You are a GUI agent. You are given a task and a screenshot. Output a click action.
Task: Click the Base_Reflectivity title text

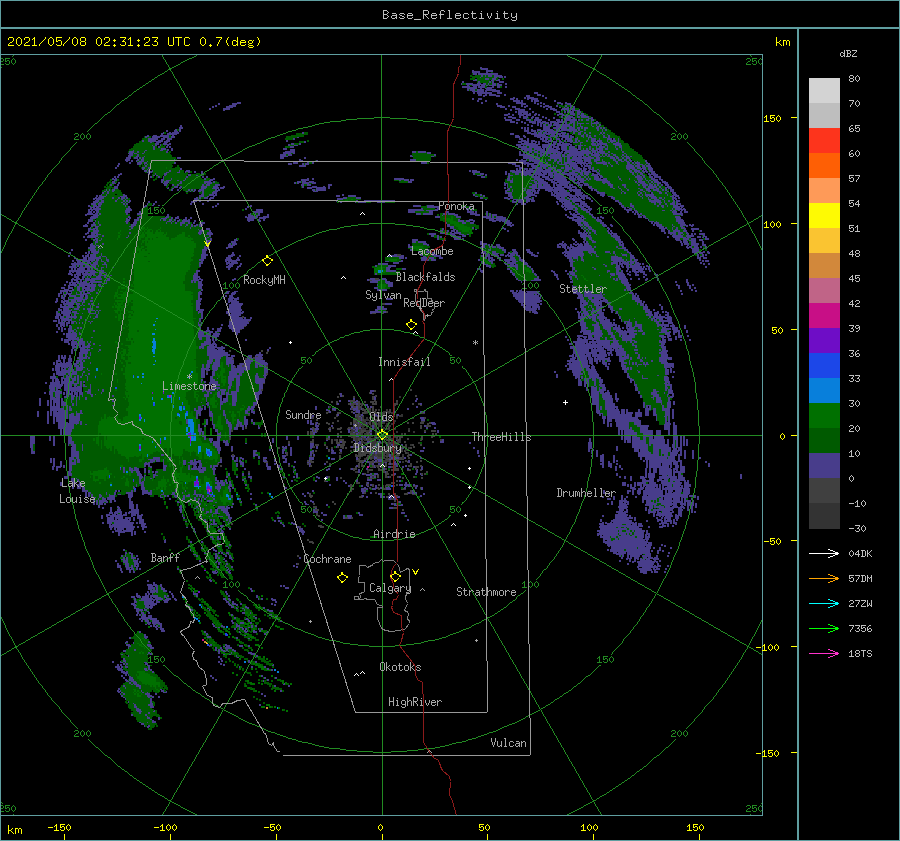tap(449, 15)
